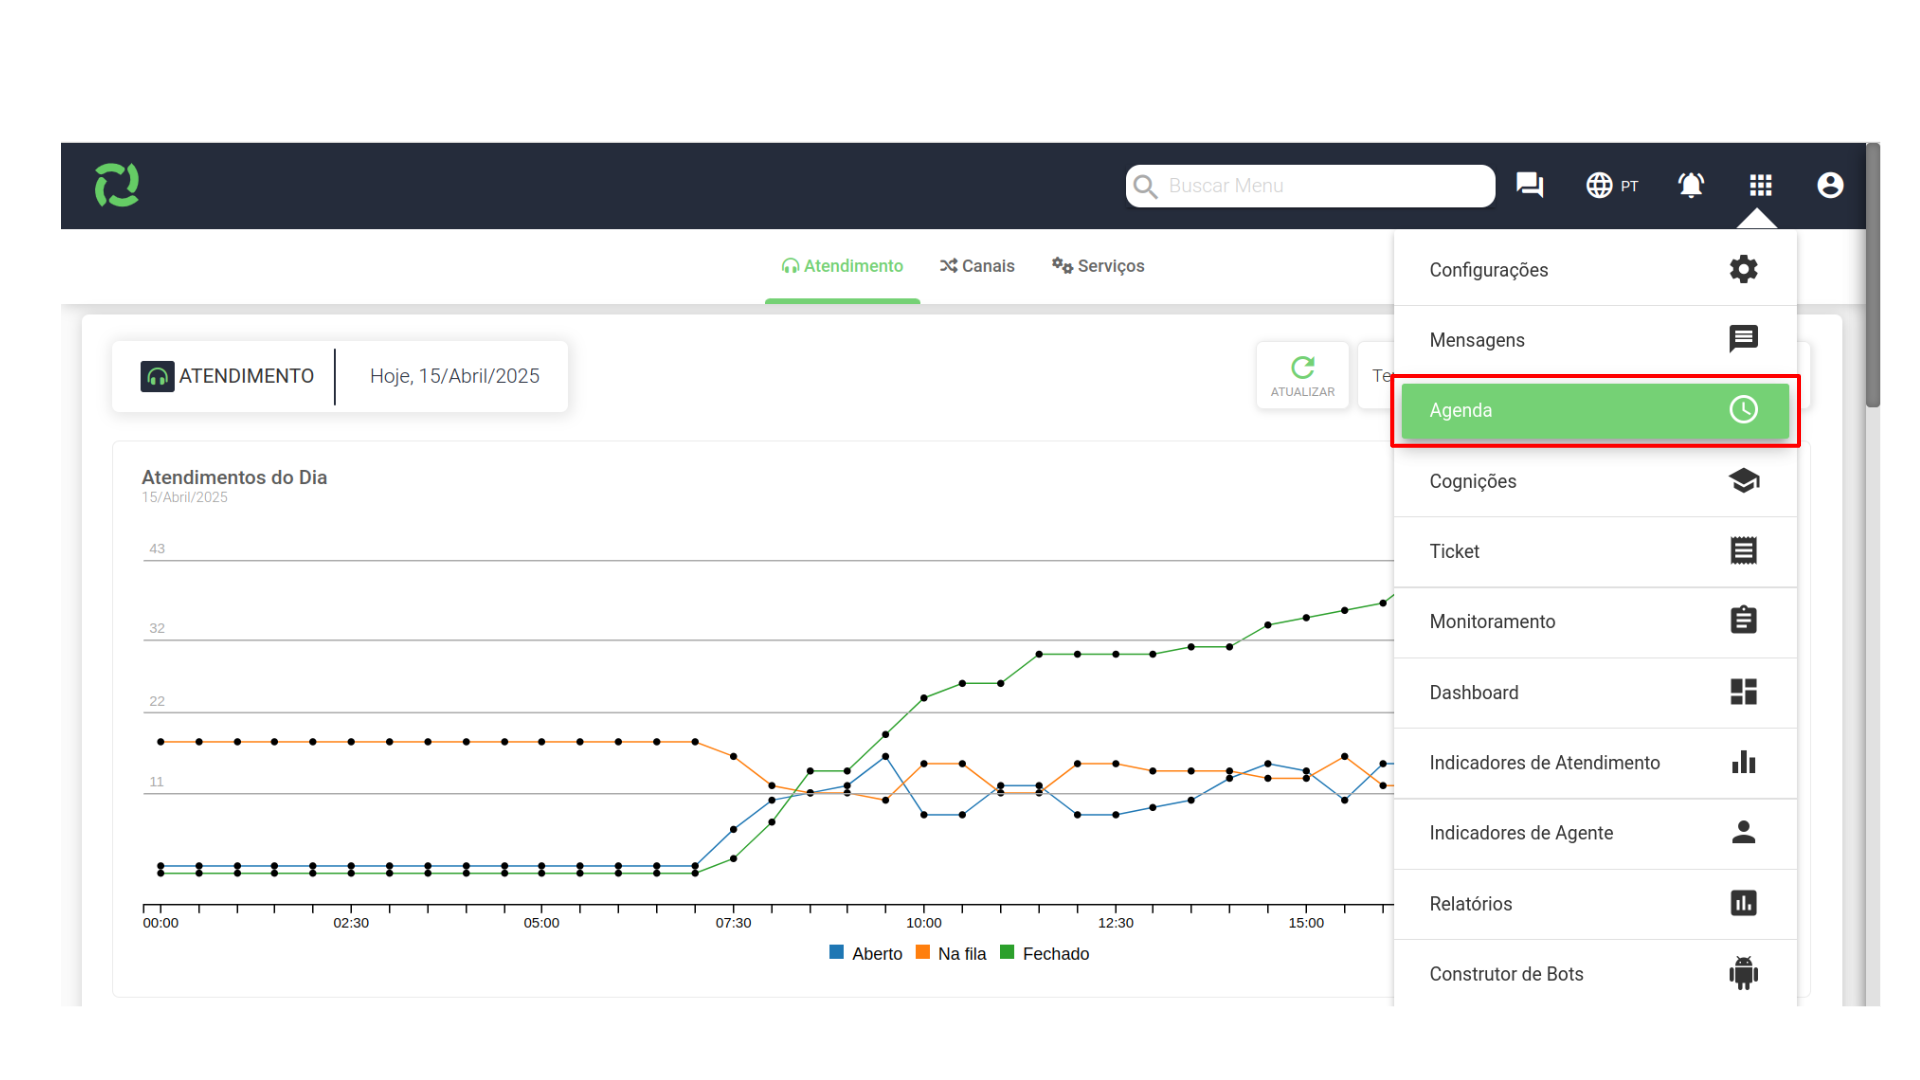Open Indicadores de Atendimento menu entry

(x=1595, y=763)
